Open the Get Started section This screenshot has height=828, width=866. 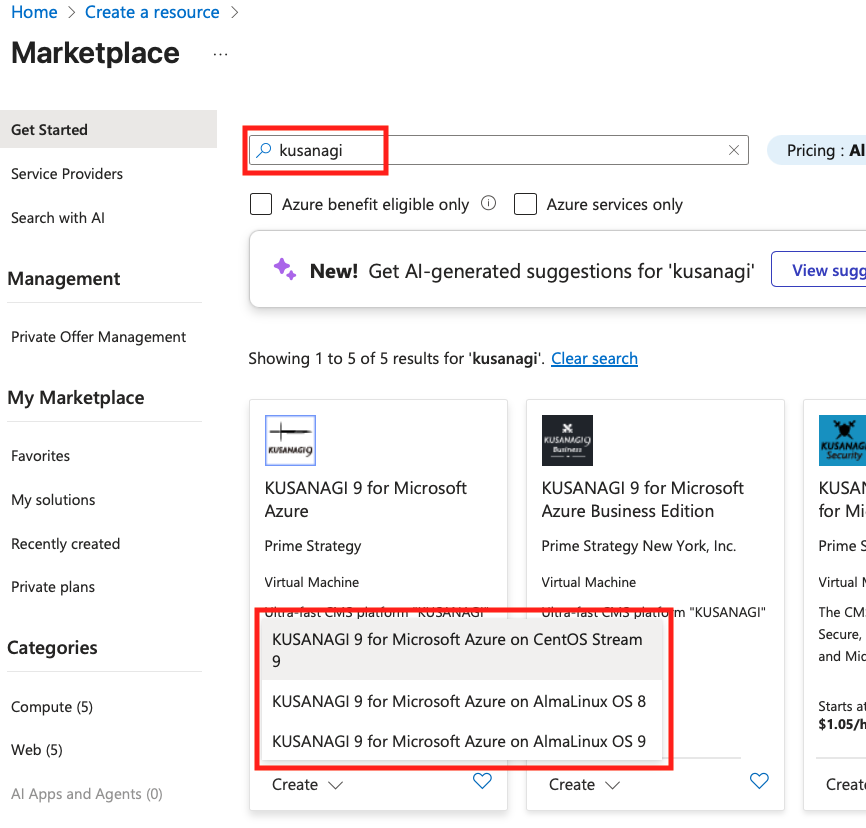[x=108, y=129]
